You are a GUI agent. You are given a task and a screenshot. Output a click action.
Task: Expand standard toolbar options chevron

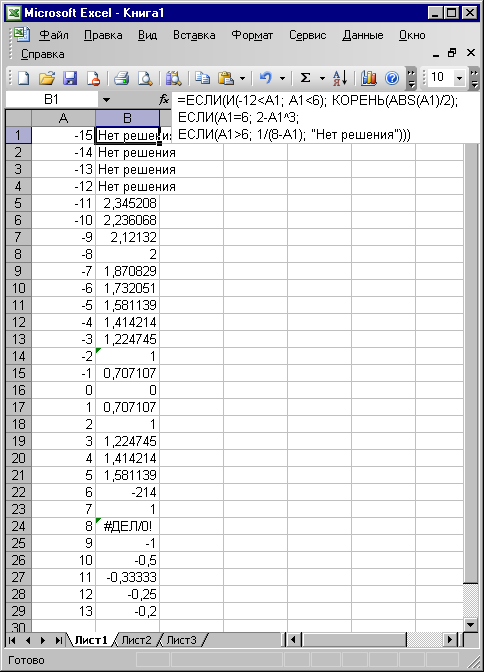[x=411, y=78]
